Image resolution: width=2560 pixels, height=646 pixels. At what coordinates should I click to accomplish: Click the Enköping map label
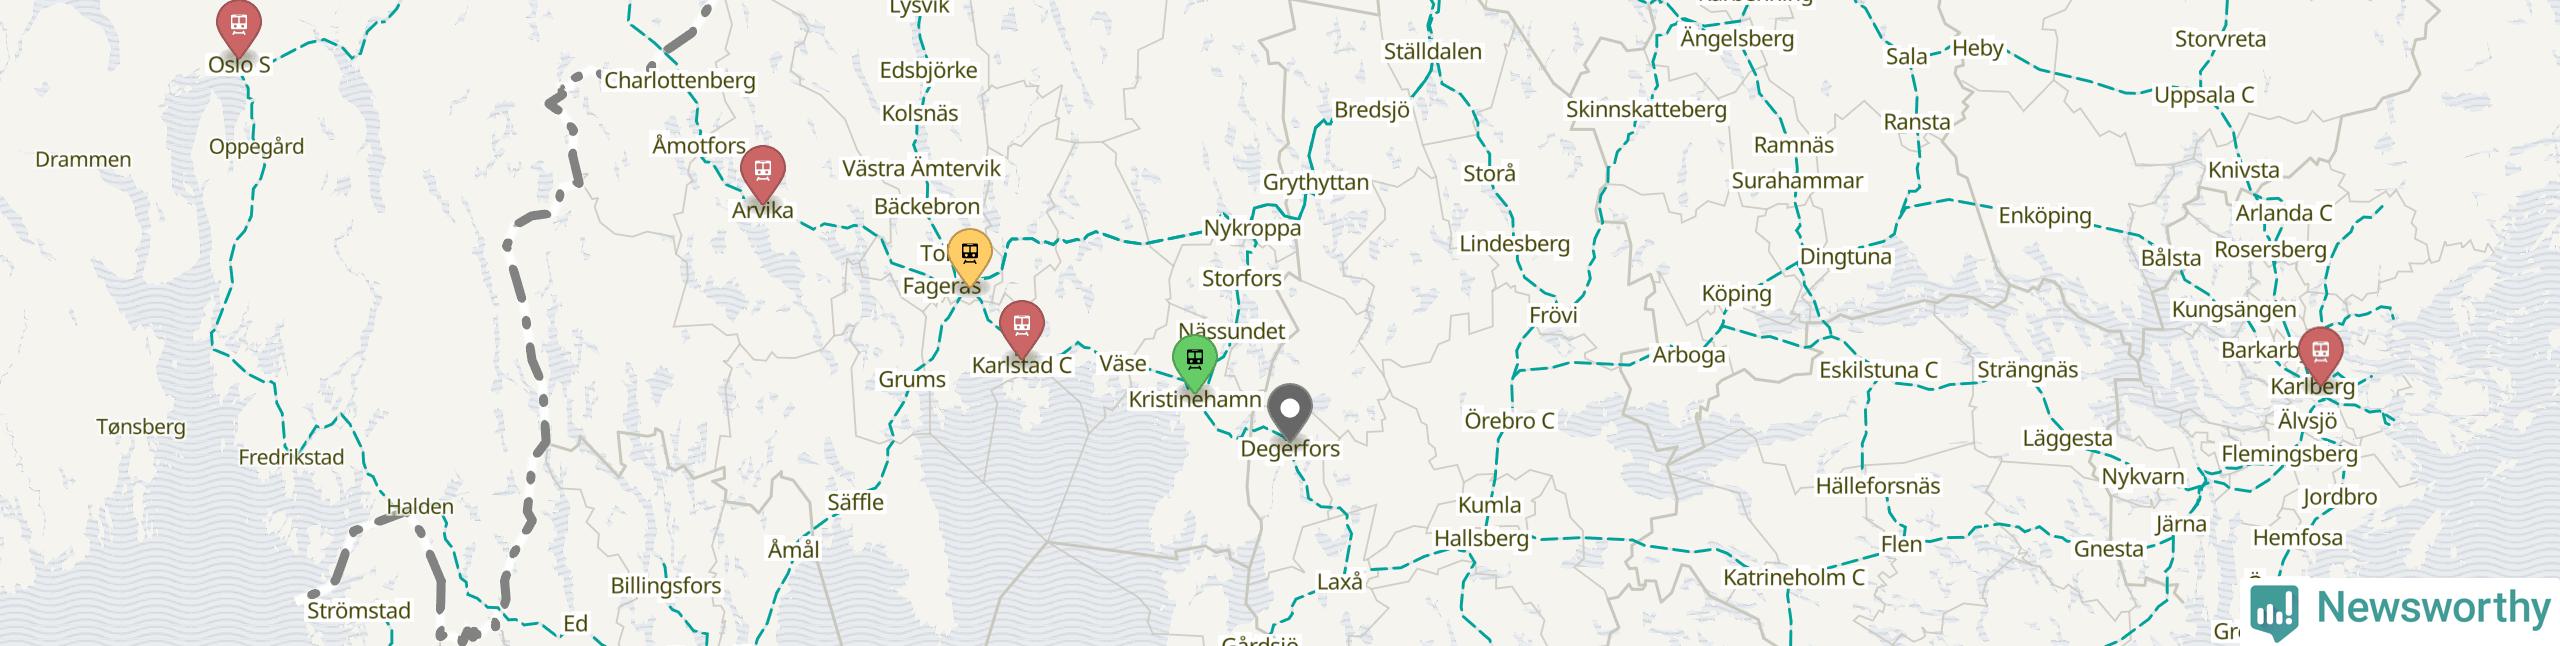tap(2045, 216)
